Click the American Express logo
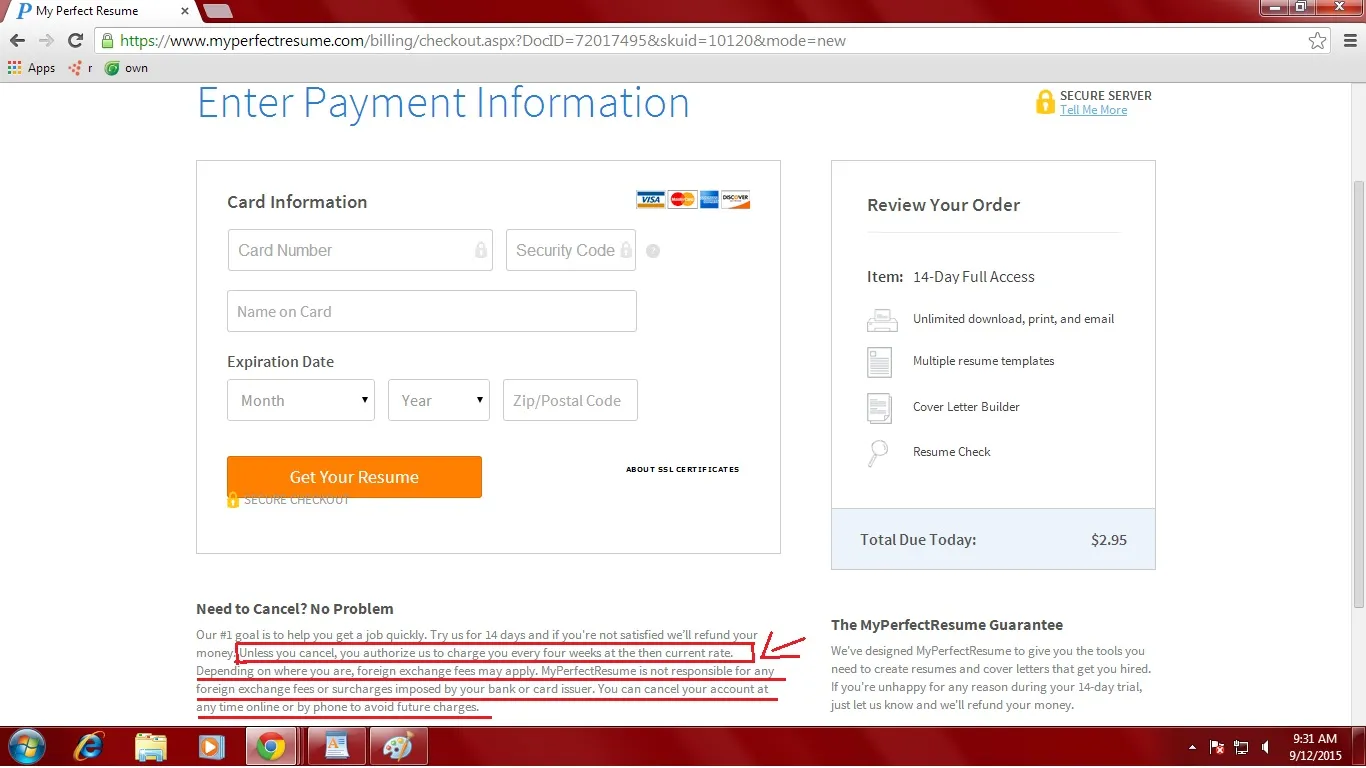 (709, 199)
